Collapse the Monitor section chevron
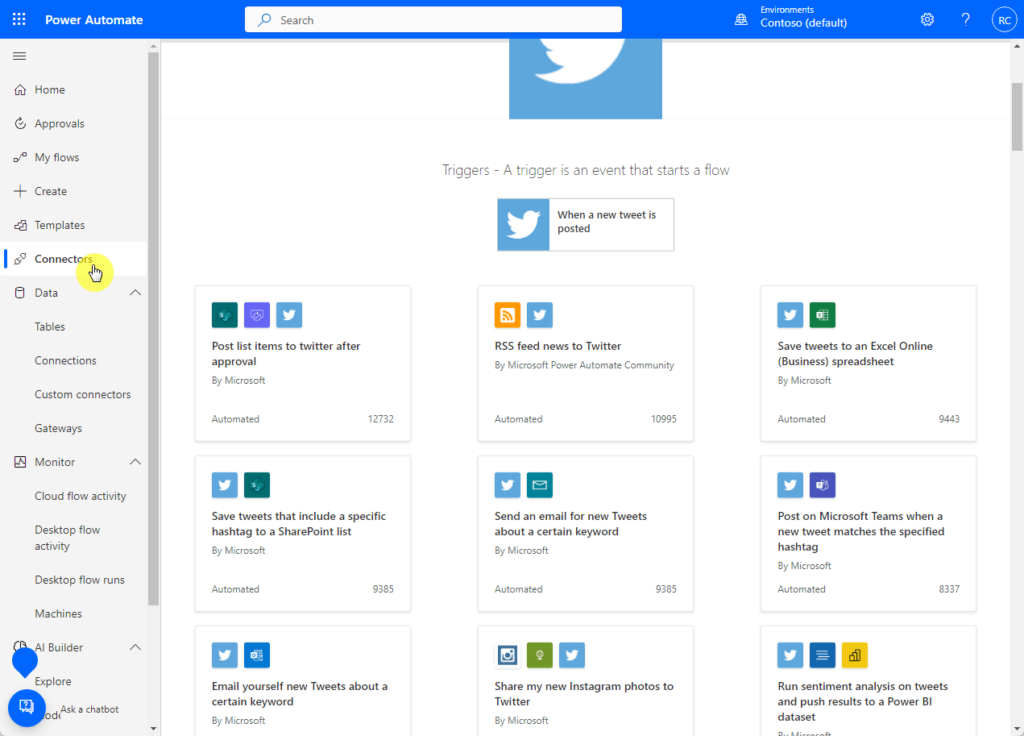The image size is (1024, 736). click(135, 462)
